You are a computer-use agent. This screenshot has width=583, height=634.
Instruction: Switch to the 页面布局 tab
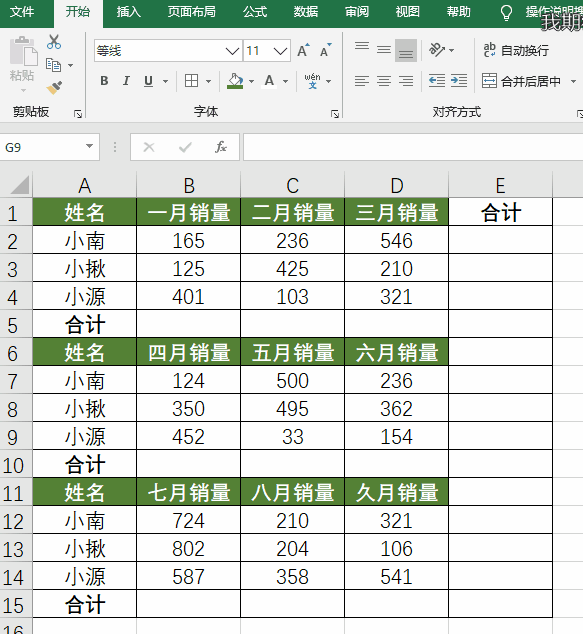tap(192, 12)
